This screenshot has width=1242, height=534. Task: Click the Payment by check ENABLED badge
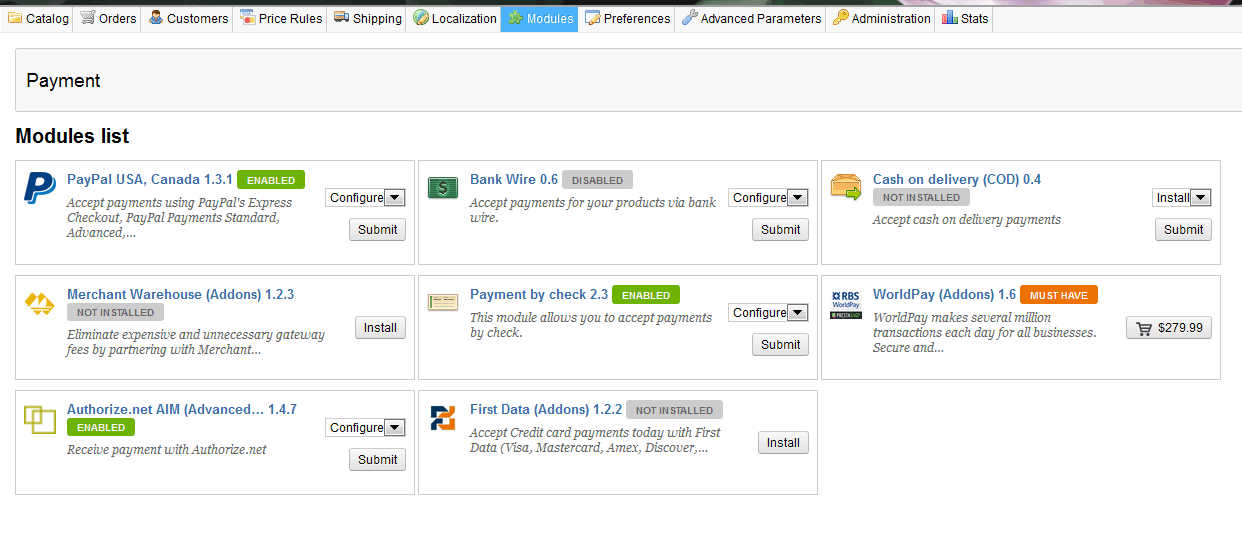point(646,295)
